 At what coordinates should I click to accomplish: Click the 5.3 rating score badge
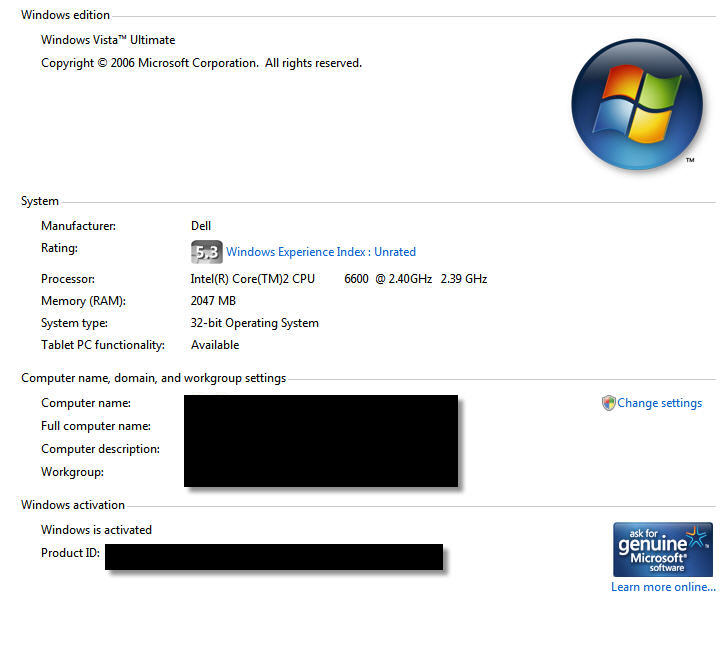coord(207,252)
